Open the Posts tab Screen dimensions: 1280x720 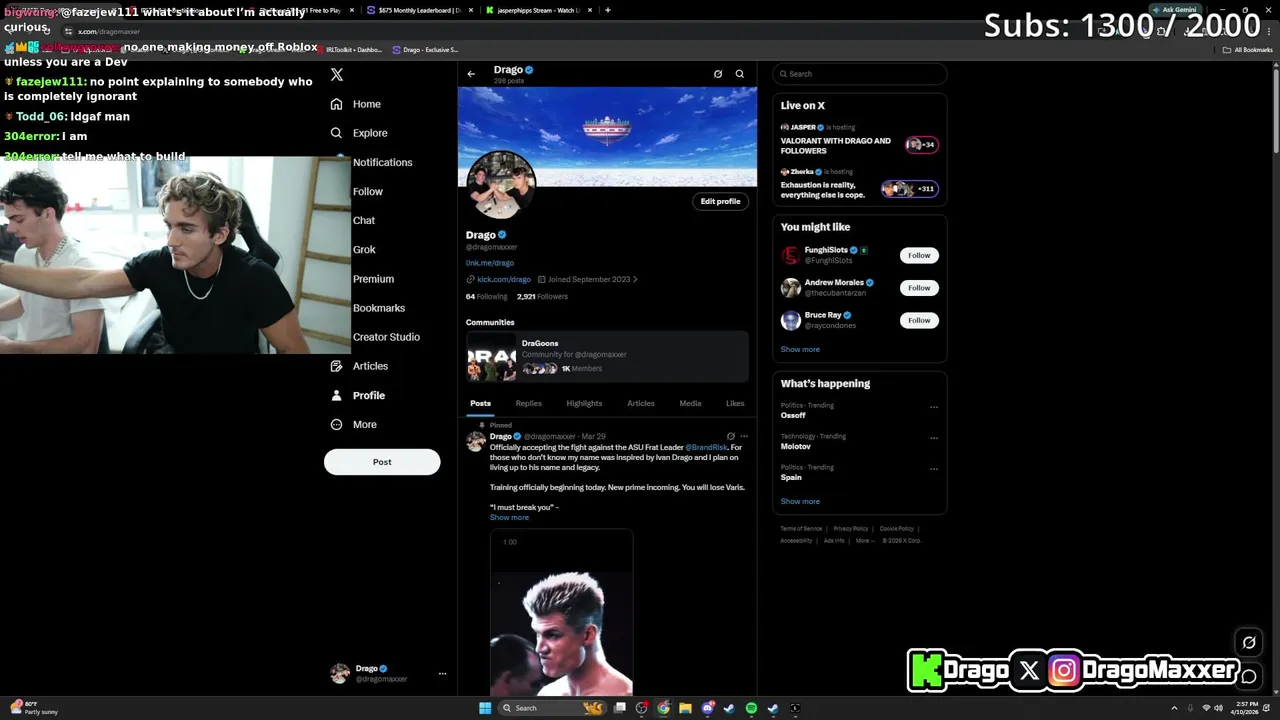click(x=480, y=403)
